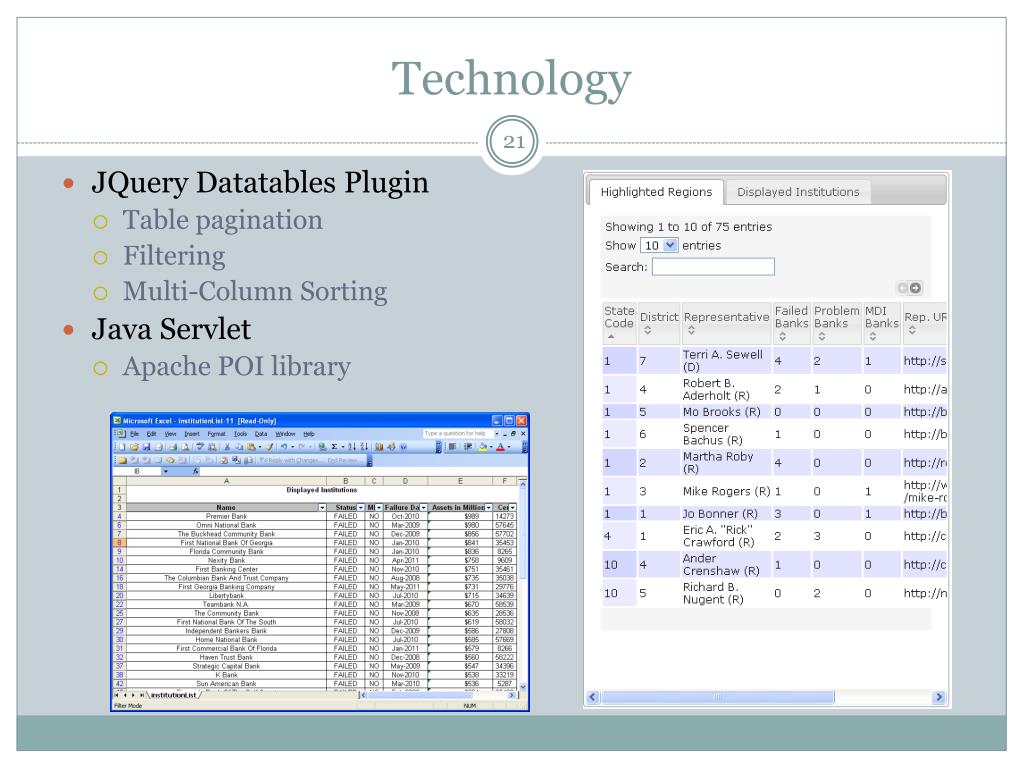Viewport: 1024px width, 768px height.
Task: Click the Save disk icon in Excel
Action: [x=146, y=447]
